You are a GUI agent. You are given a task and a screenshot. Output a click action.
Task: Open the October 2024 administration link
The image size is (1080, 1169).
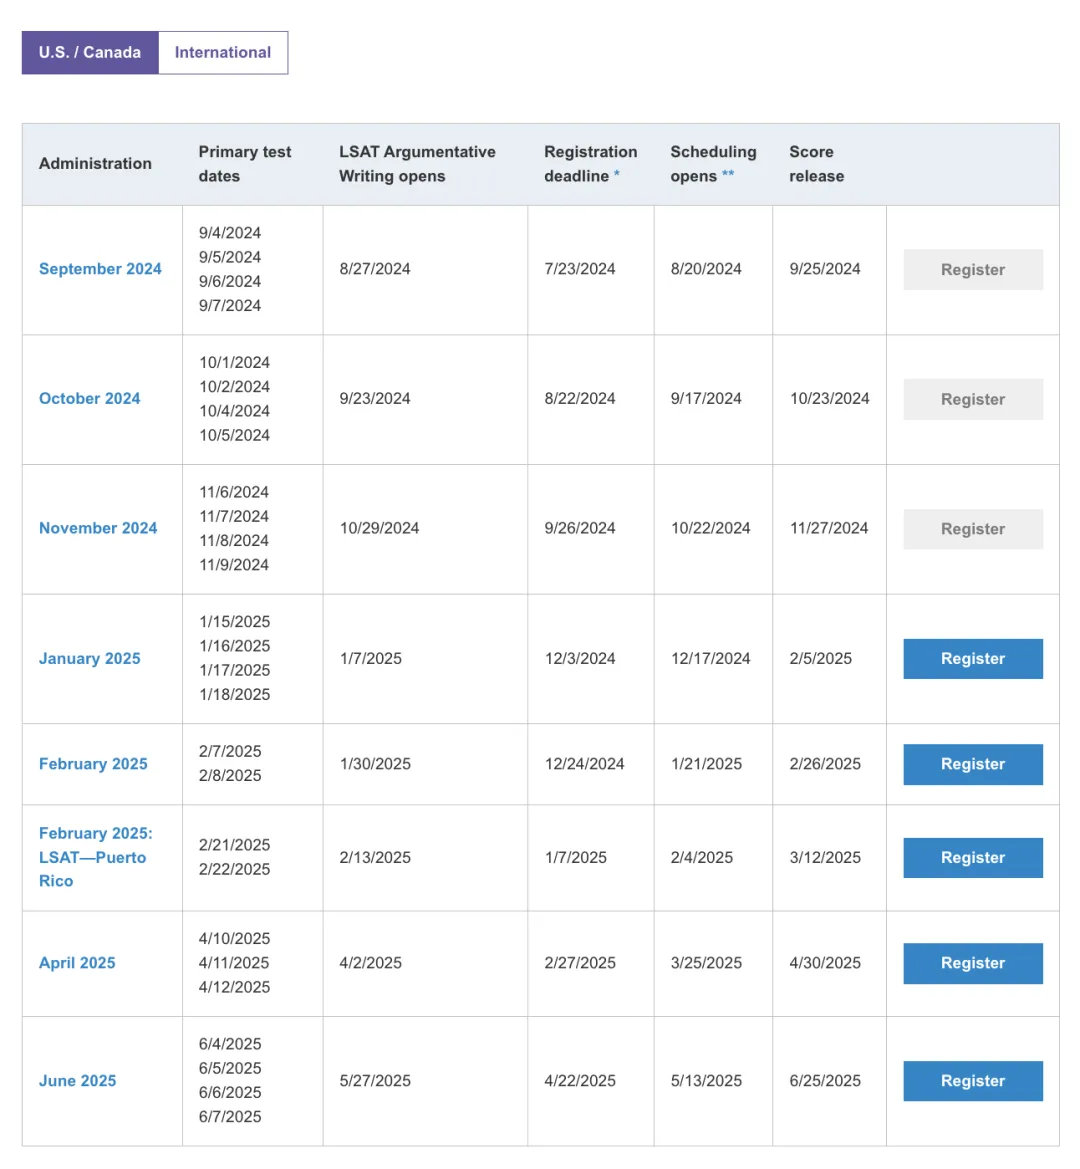point(89,399)
